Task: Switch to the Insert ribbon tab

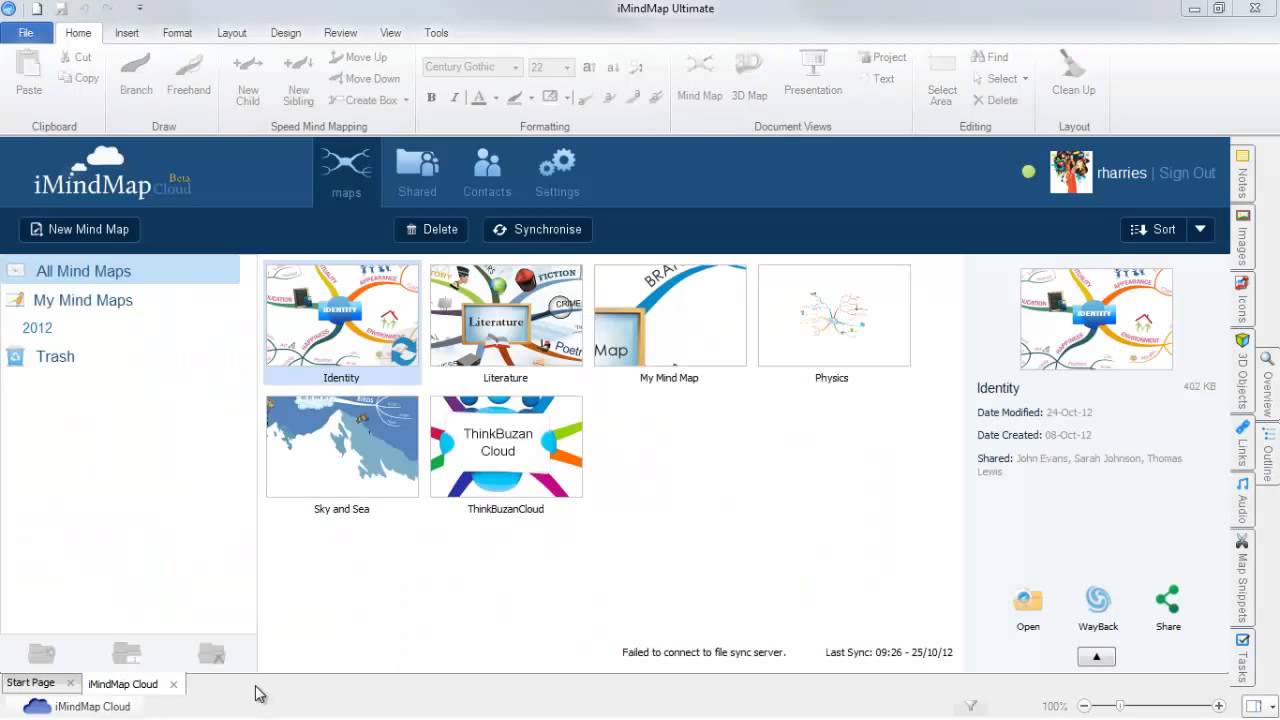Action: [127, 33]
